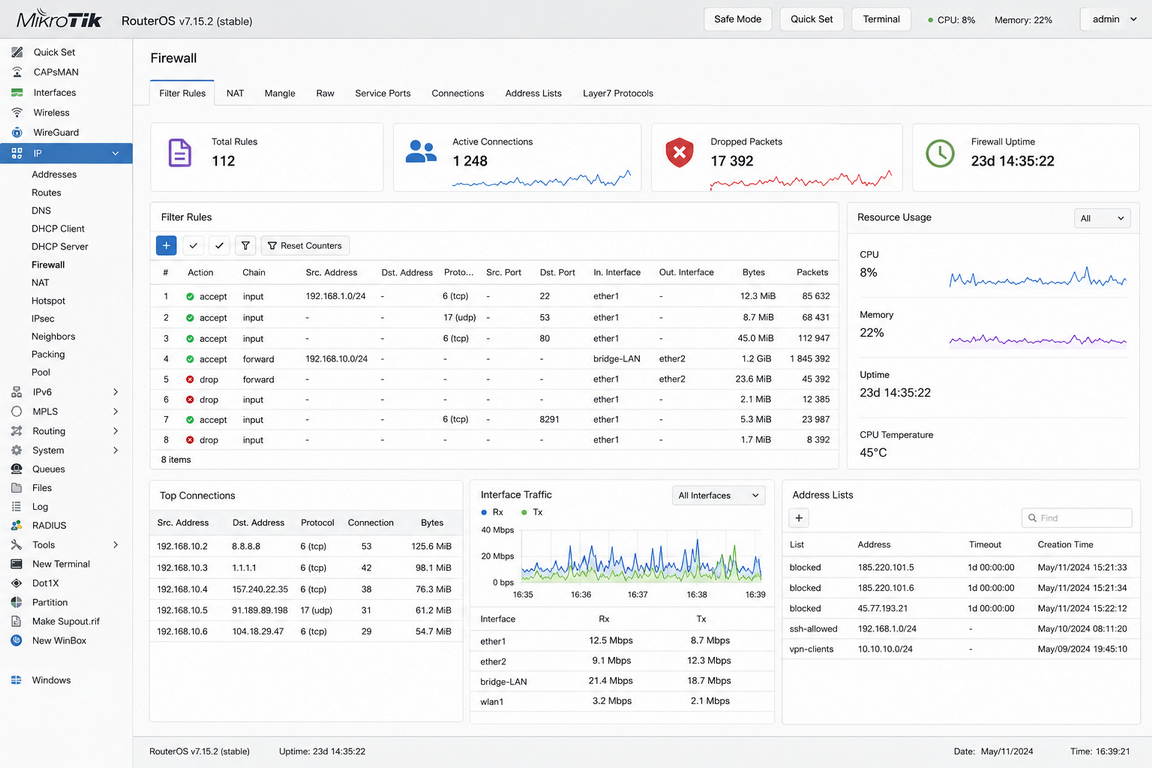Sort filter rules by Bytes column header
This screenshot has height=768, width=1152.
pos(754,273)
